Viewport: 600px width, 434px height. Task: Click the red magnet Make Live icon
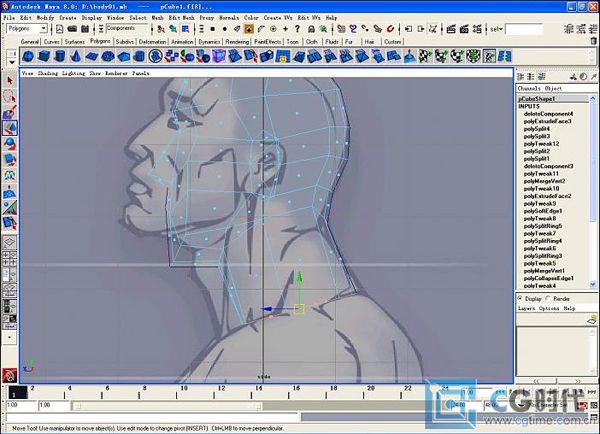[x=390, y=29]
